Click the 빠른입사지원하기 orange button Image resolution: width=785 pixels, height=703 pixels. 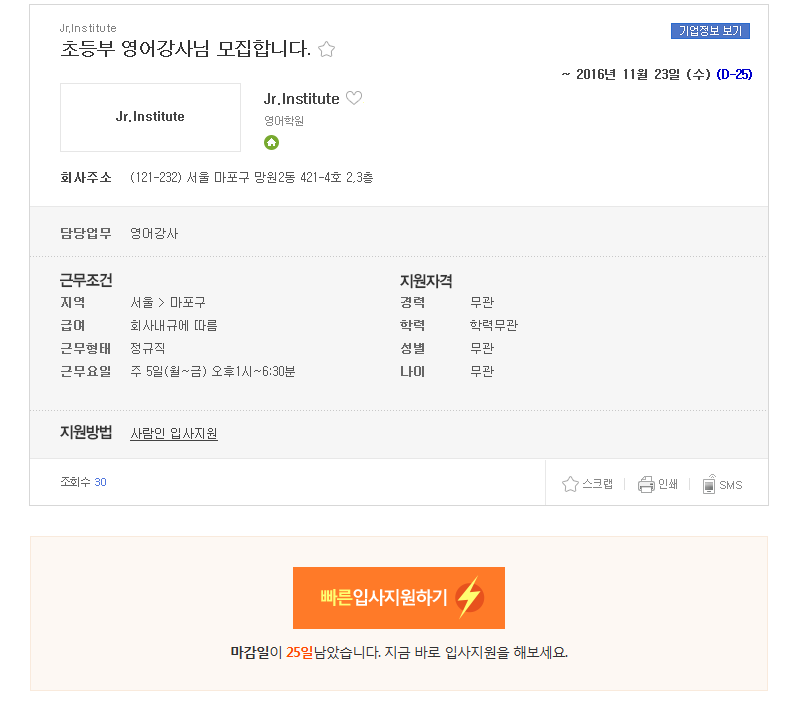[x=399, y=598]
